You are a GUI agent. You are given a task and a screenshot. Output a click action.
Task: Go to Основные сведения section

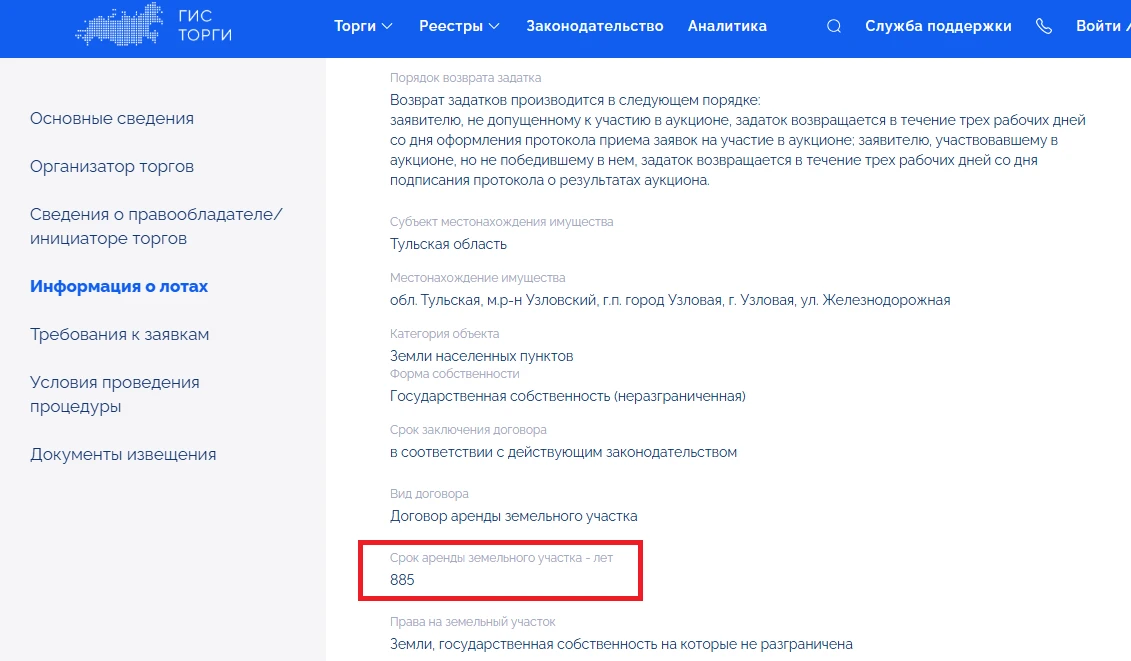[112, 118]
